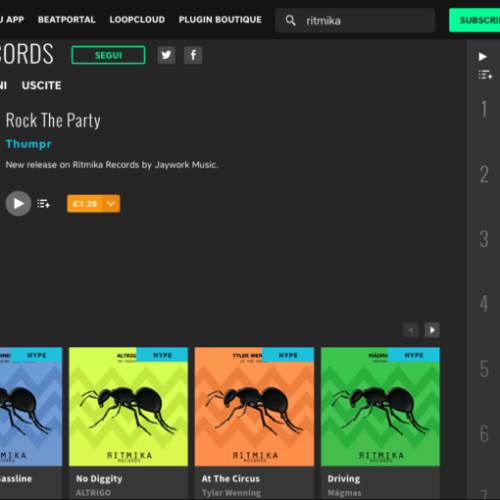Open the Beatportal menu link
This screenshot has height=500, width=500.
coord(67,20)
